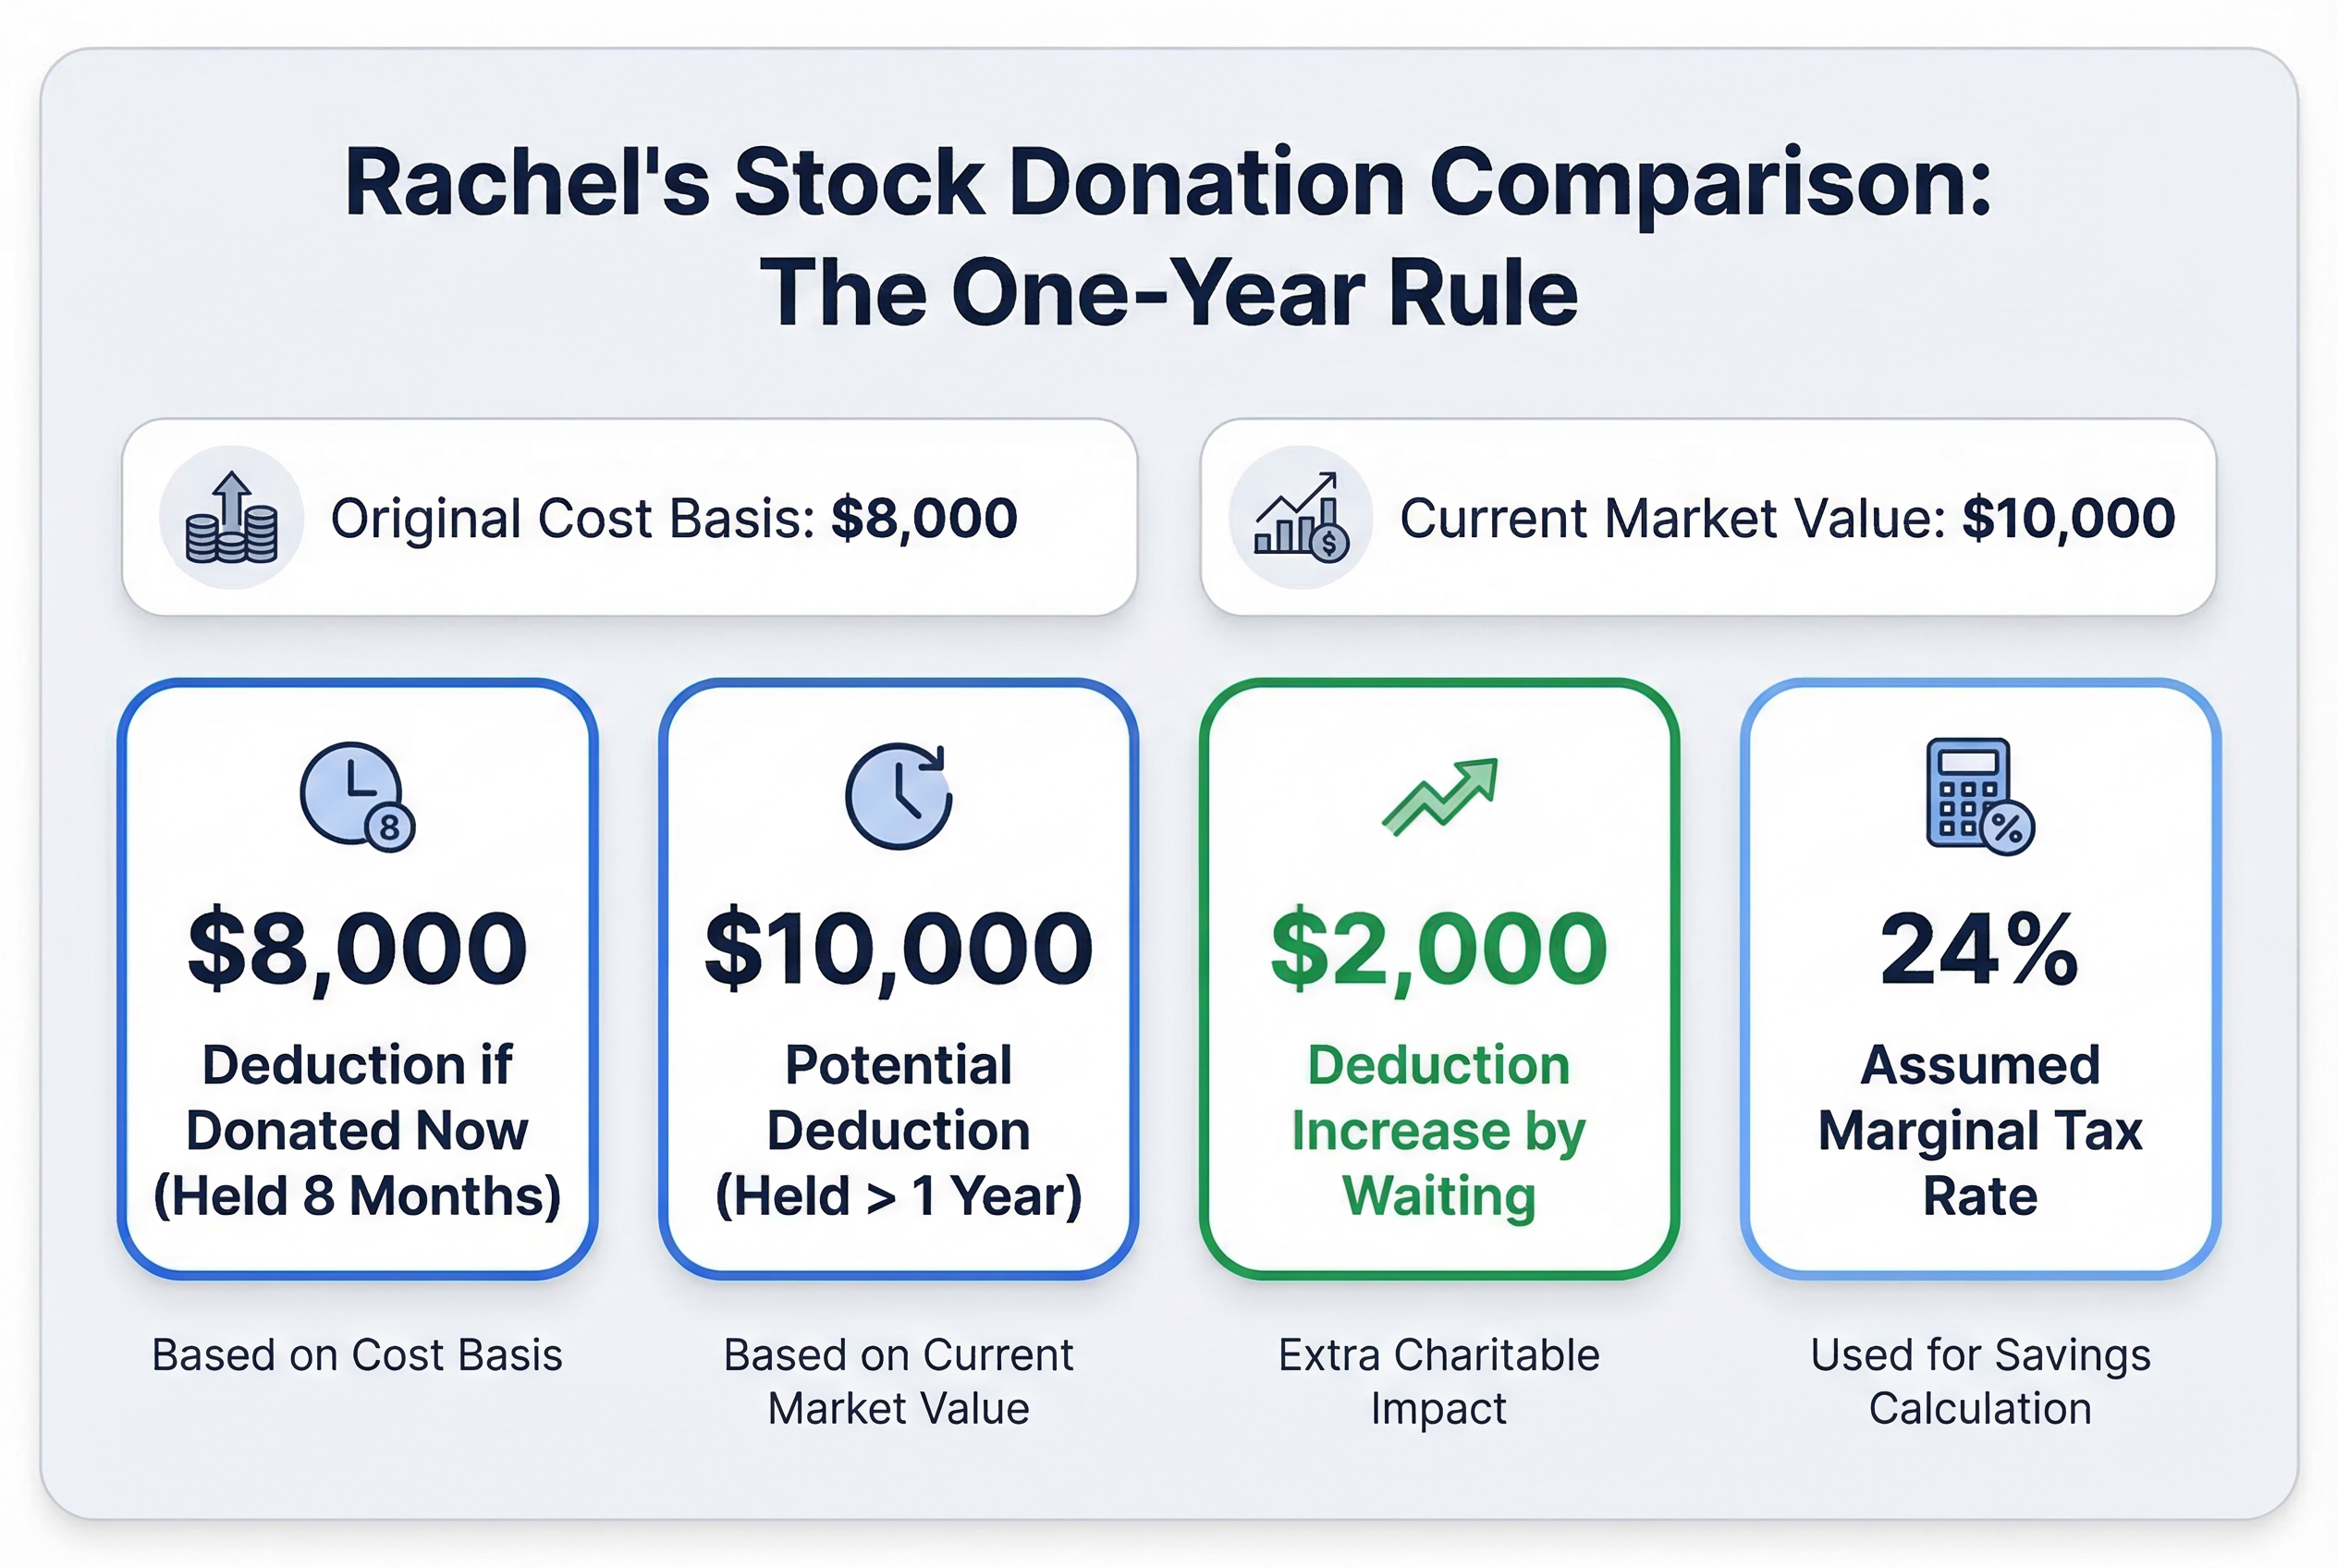Click the "Used for Savings Calculation" caption
2337x1568 pixels.
pyautogui.click(x=1980, y=1381)
